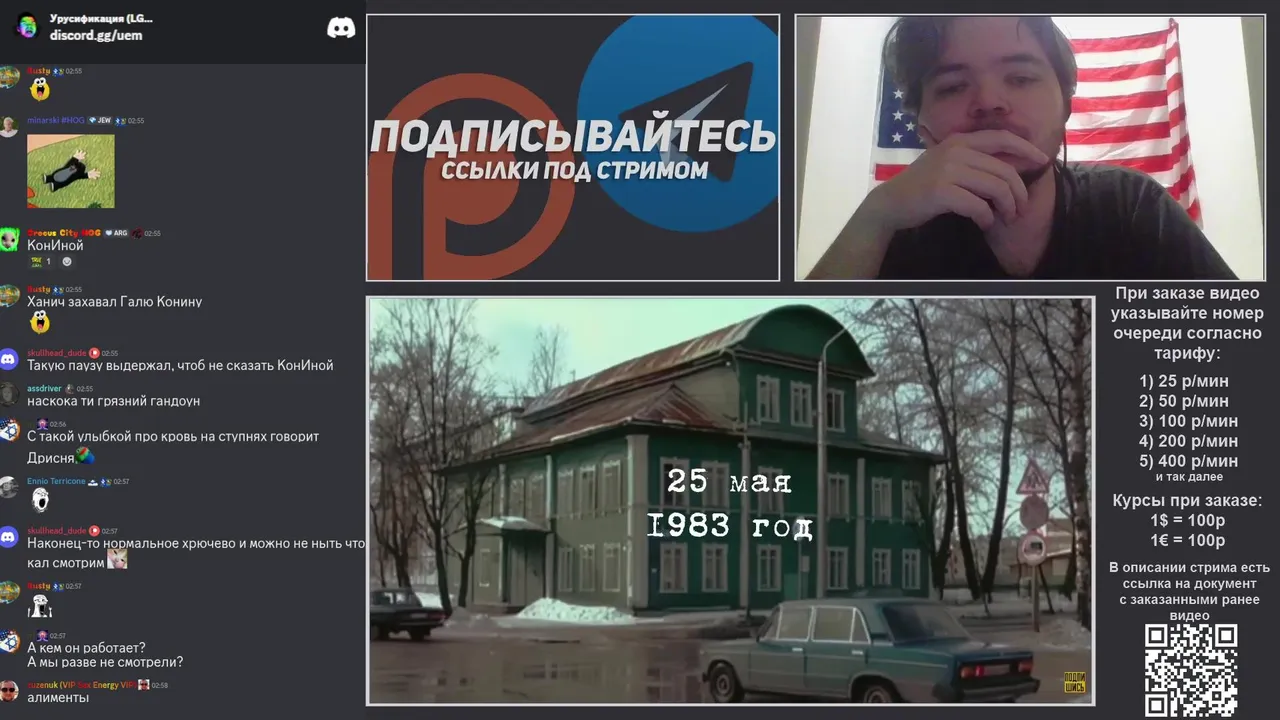Click message "Такую паузу выдержал, чтоб не сказать КонИной"
This screenshot has height=720, width=1280.
[x=180, y=366]
